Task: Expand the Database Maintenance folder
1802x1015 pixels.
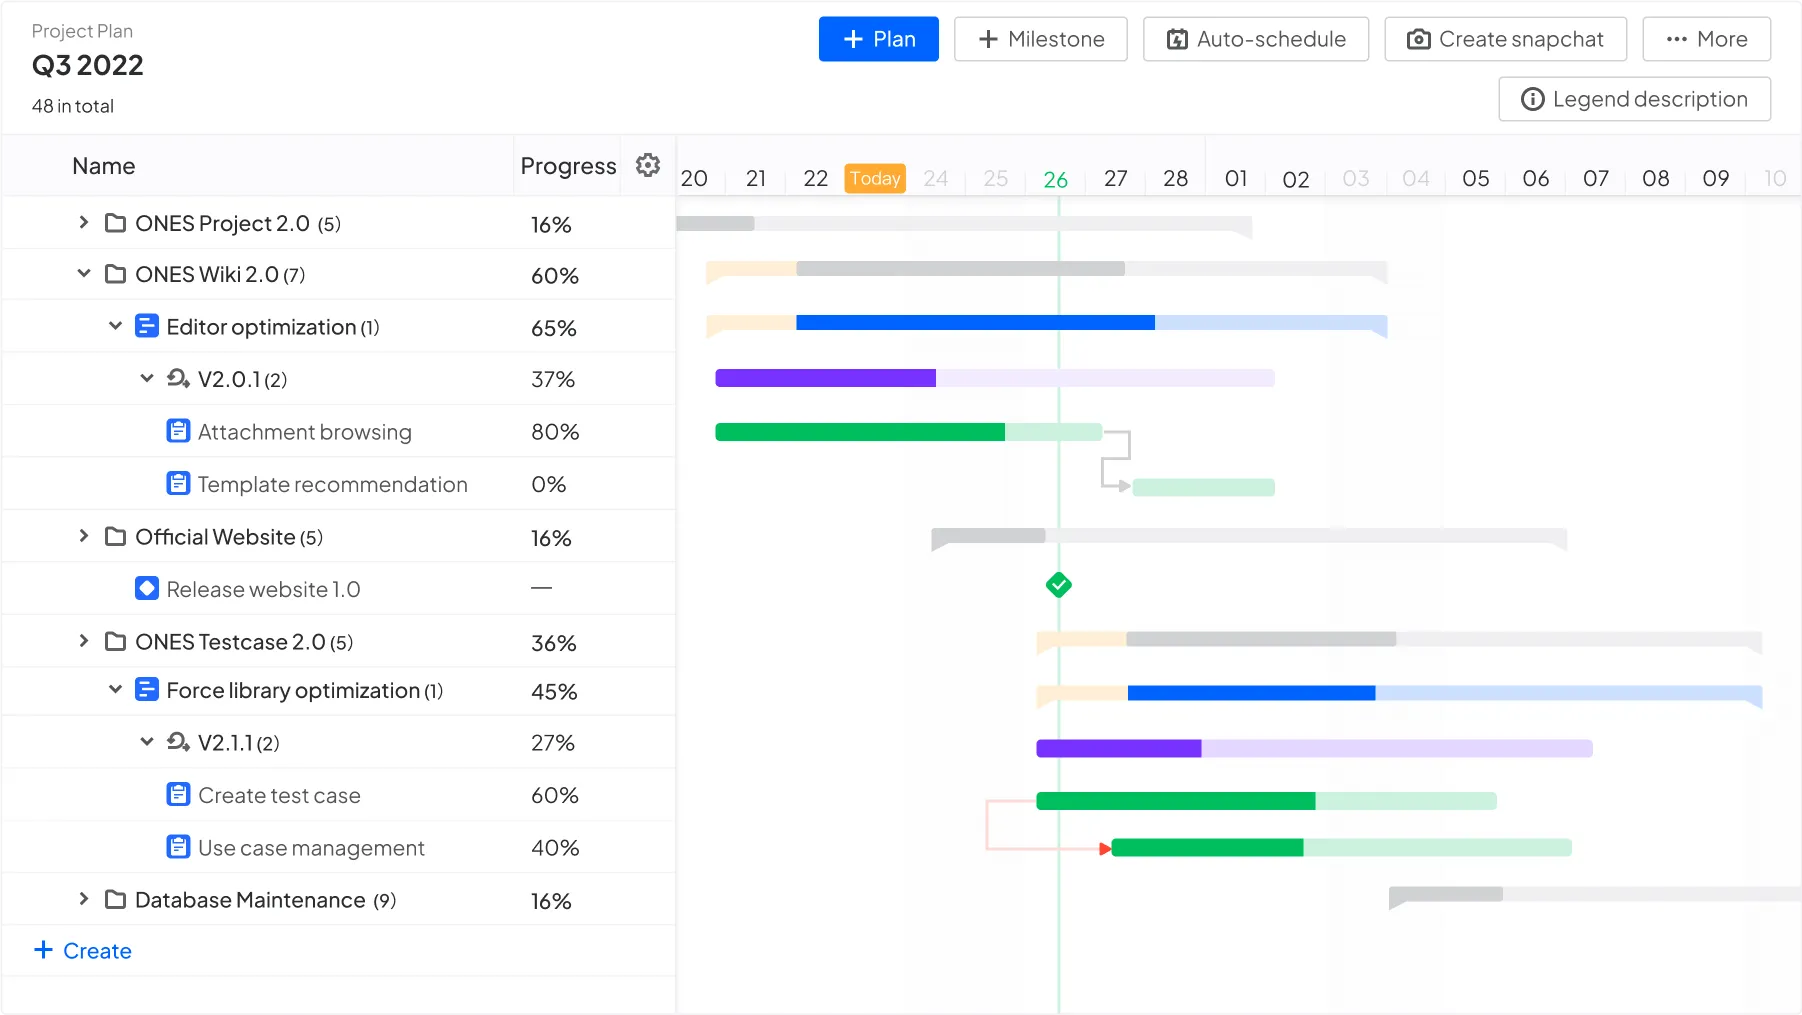Action: pyautogui.click(x=84, y=899)
